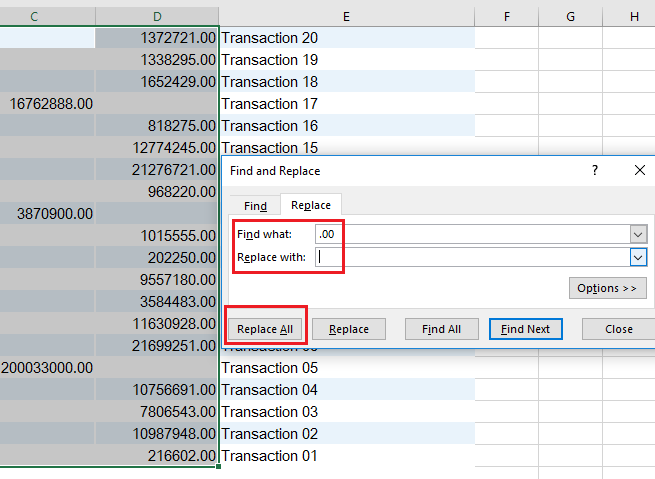The image size is (655, 479).
Task: Open the Find what dropdown arrow
Action: [x=638, y=233]
